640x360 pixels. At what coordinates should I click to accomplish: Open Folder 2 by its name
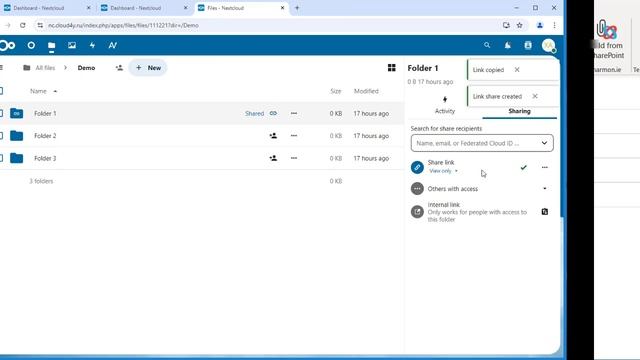45,136
